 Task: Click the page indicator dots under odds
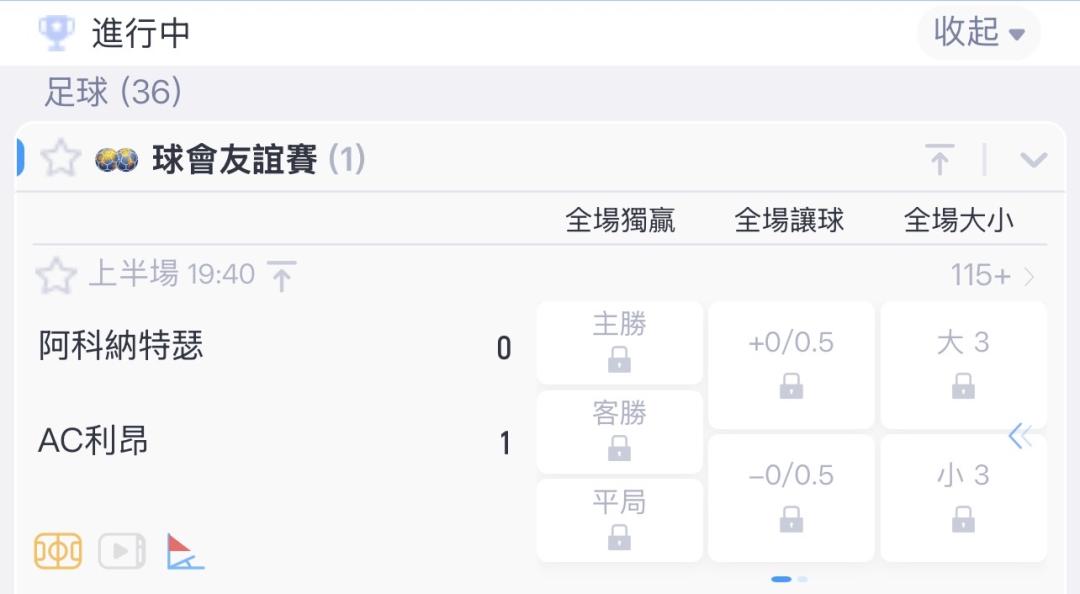pyautogui.click(x=789, y=579)
